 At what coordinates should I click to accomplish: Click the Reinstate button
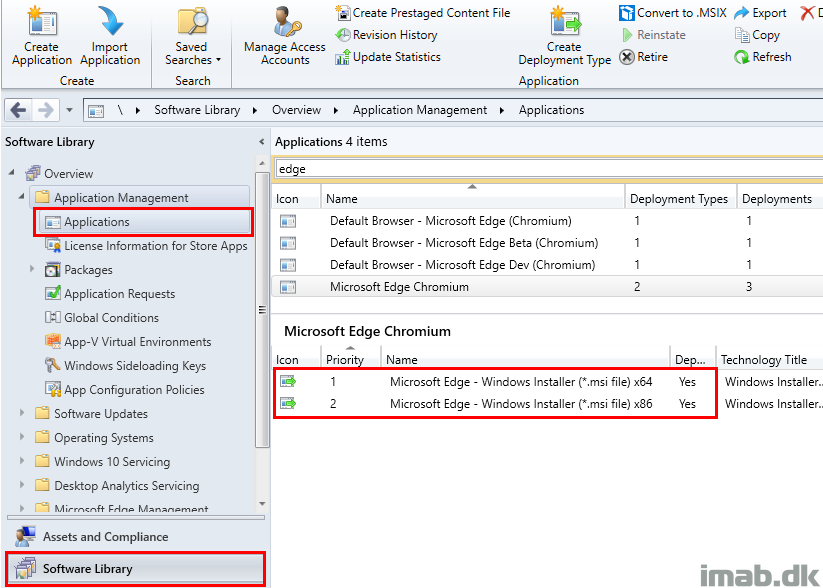[x=652, y=35]
